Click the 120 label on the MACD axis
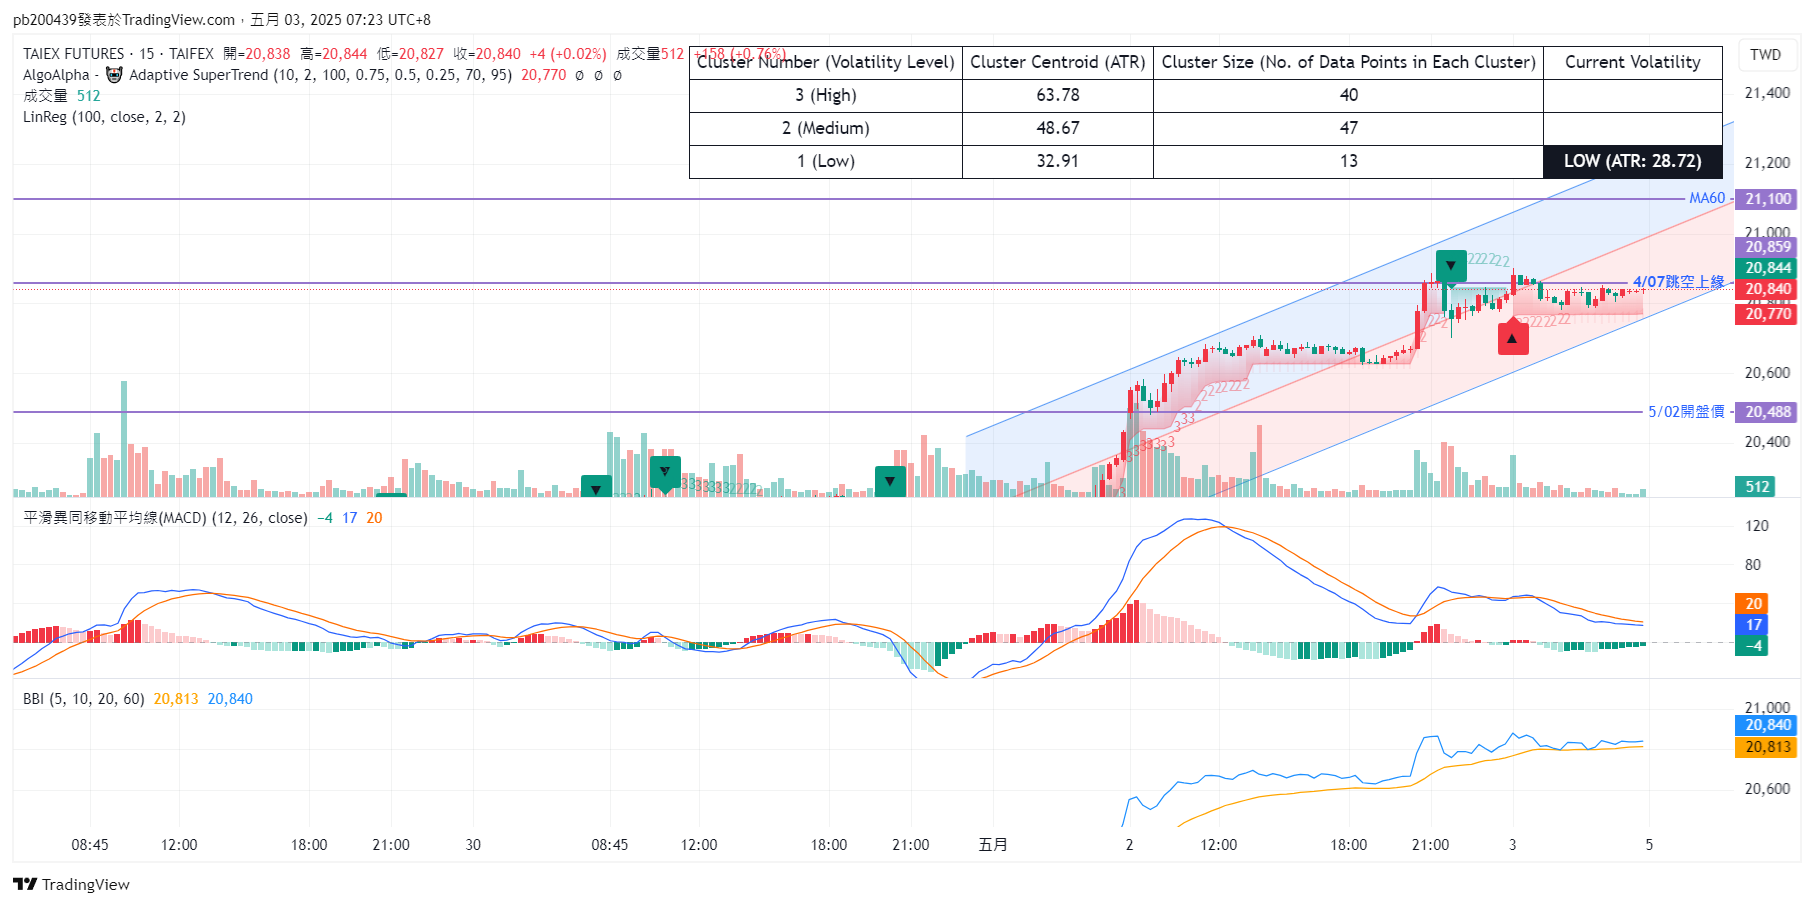Image resolution: width=1814 pixels, height=906 pixels. (1757, 526)
